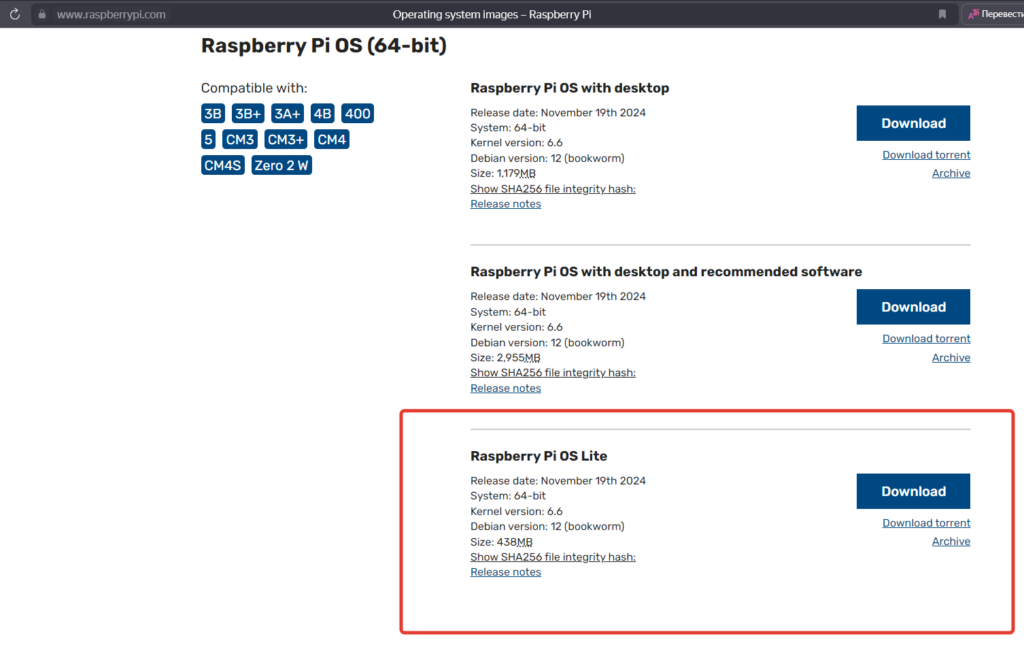Click the translate page button icon
Viewport: 1024px width, 645px height.
click(973, 15)
